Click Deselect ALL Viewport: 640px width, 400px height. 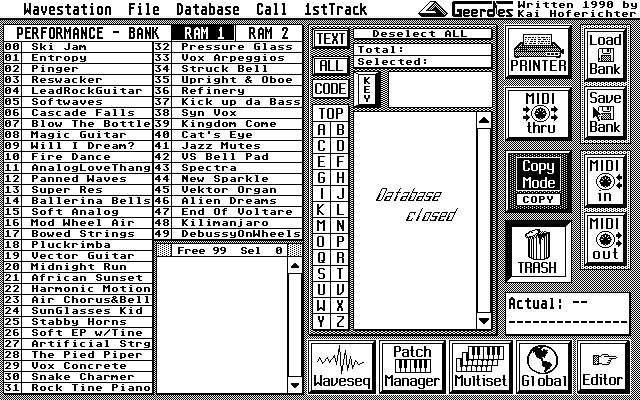point(422,33)
